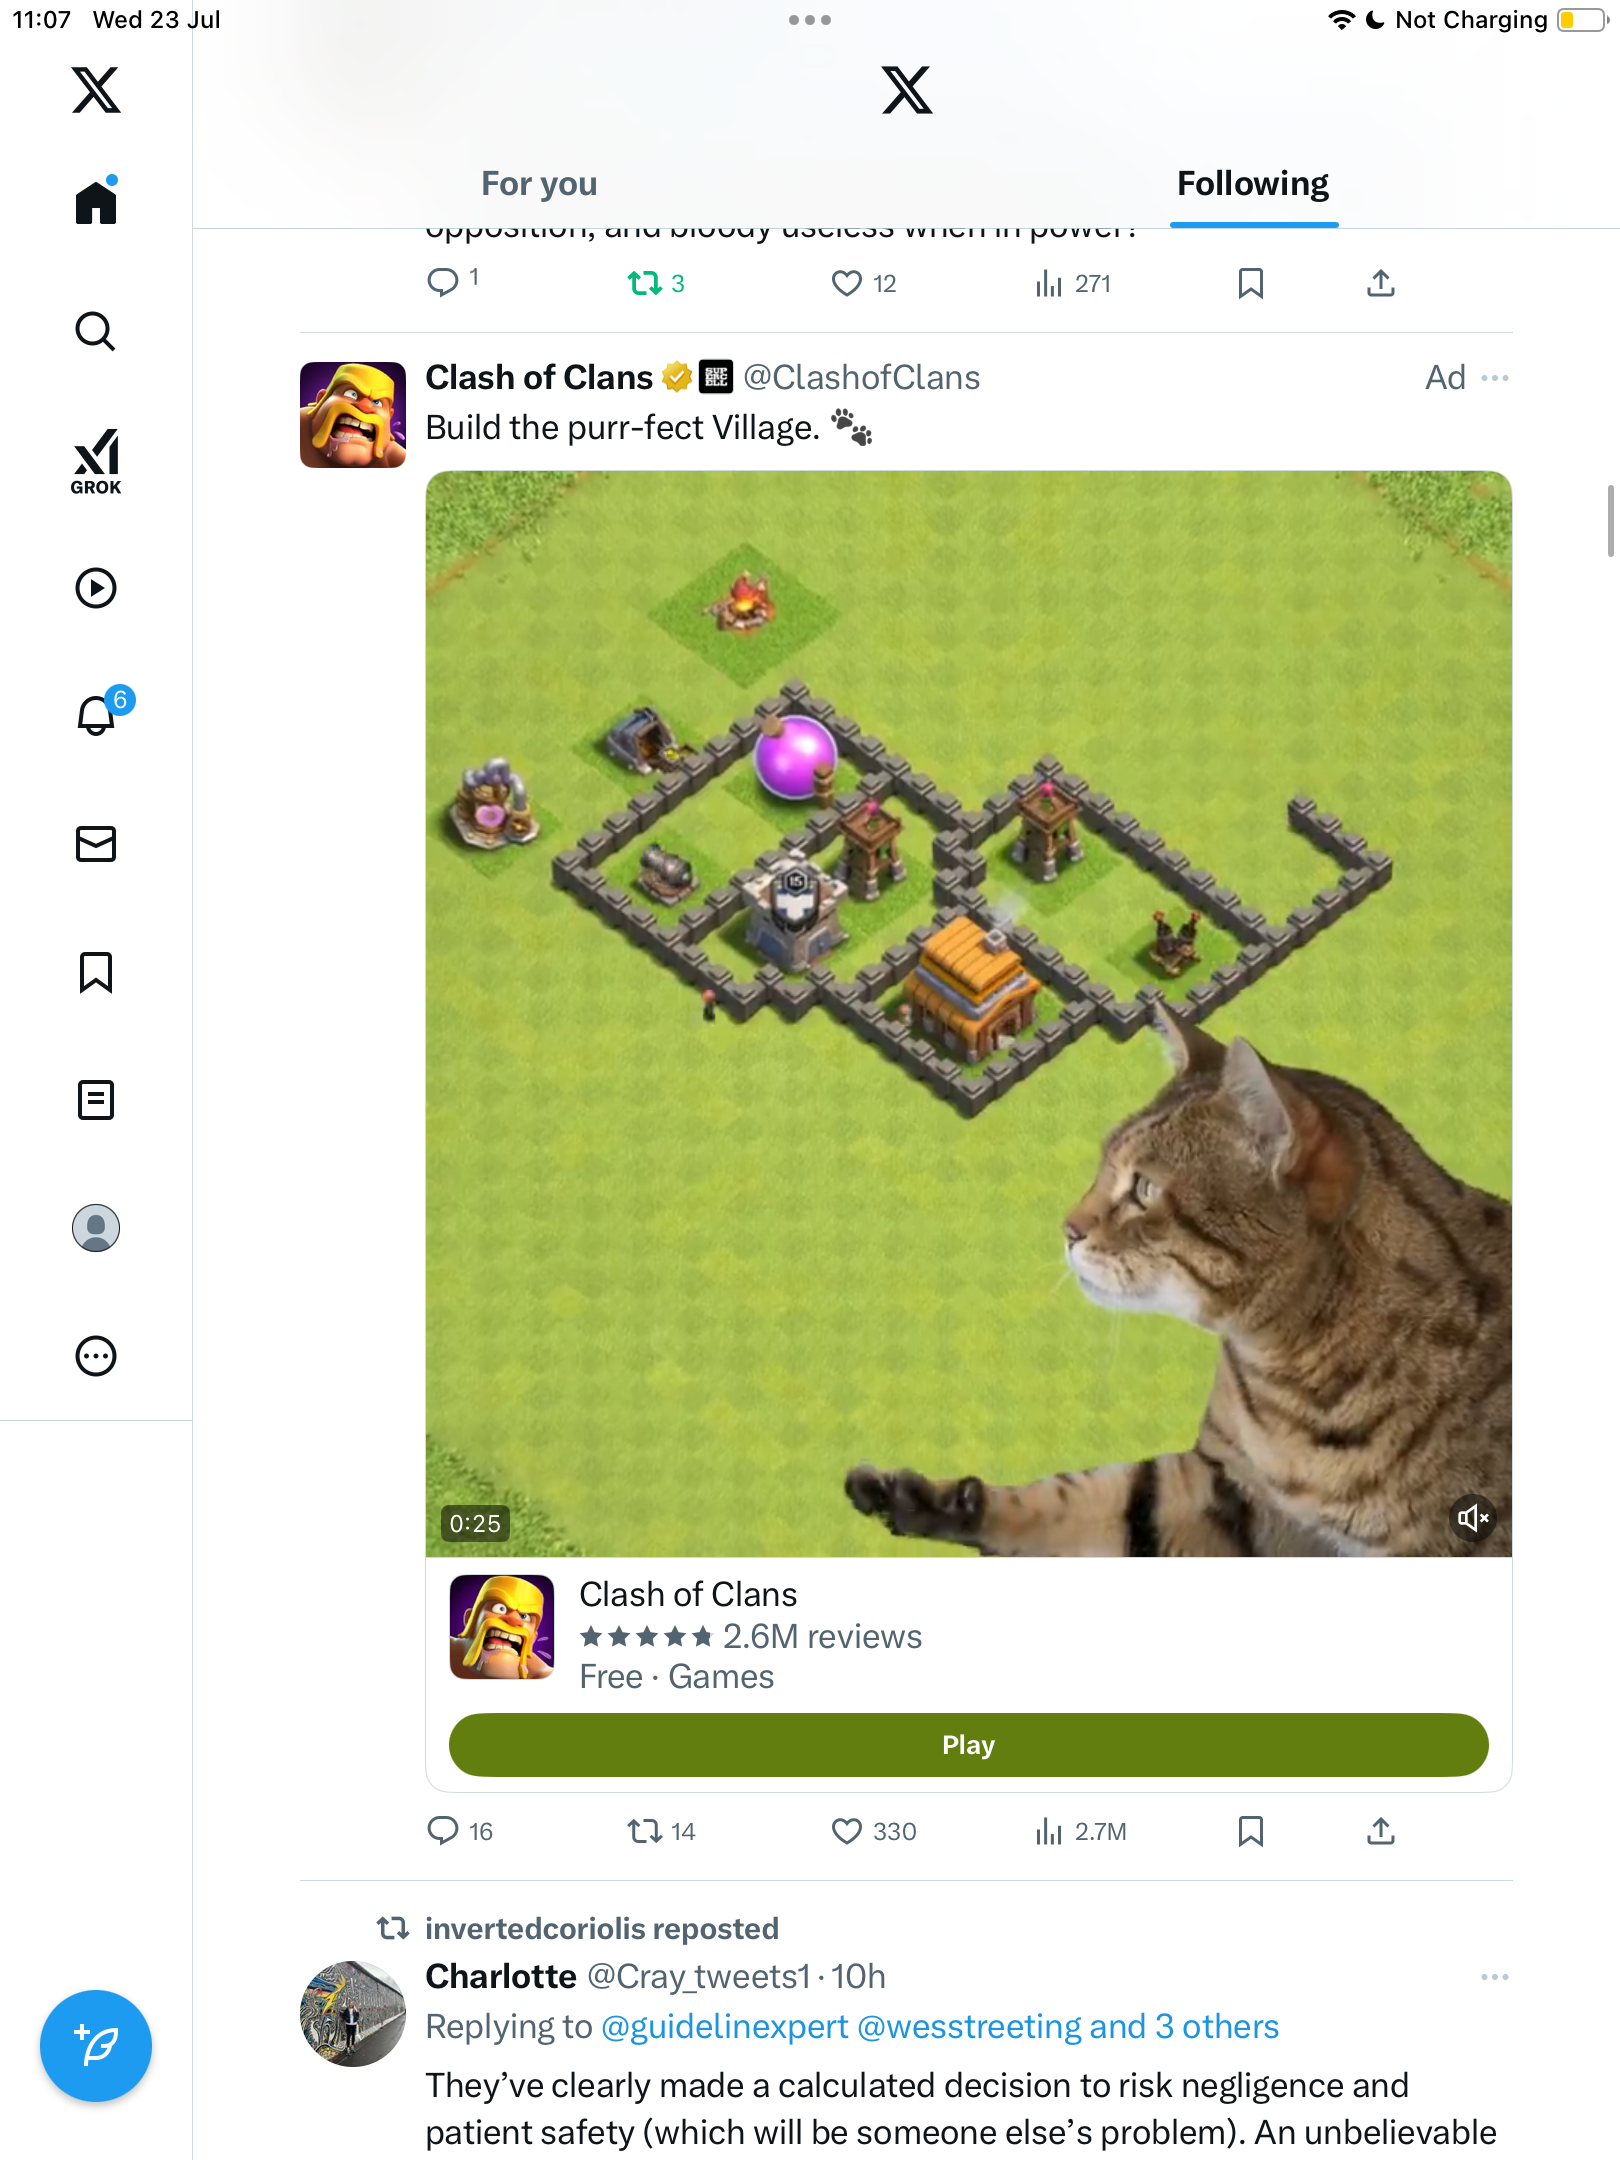Open the @guidelinexpert mention link
1620x2160 pixels.
tap(724, 2026)
